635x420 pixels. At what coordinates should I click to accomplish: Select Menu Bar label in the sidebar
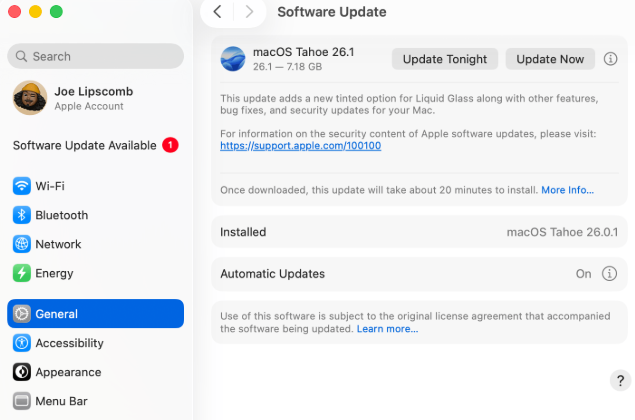pos(62,401)
